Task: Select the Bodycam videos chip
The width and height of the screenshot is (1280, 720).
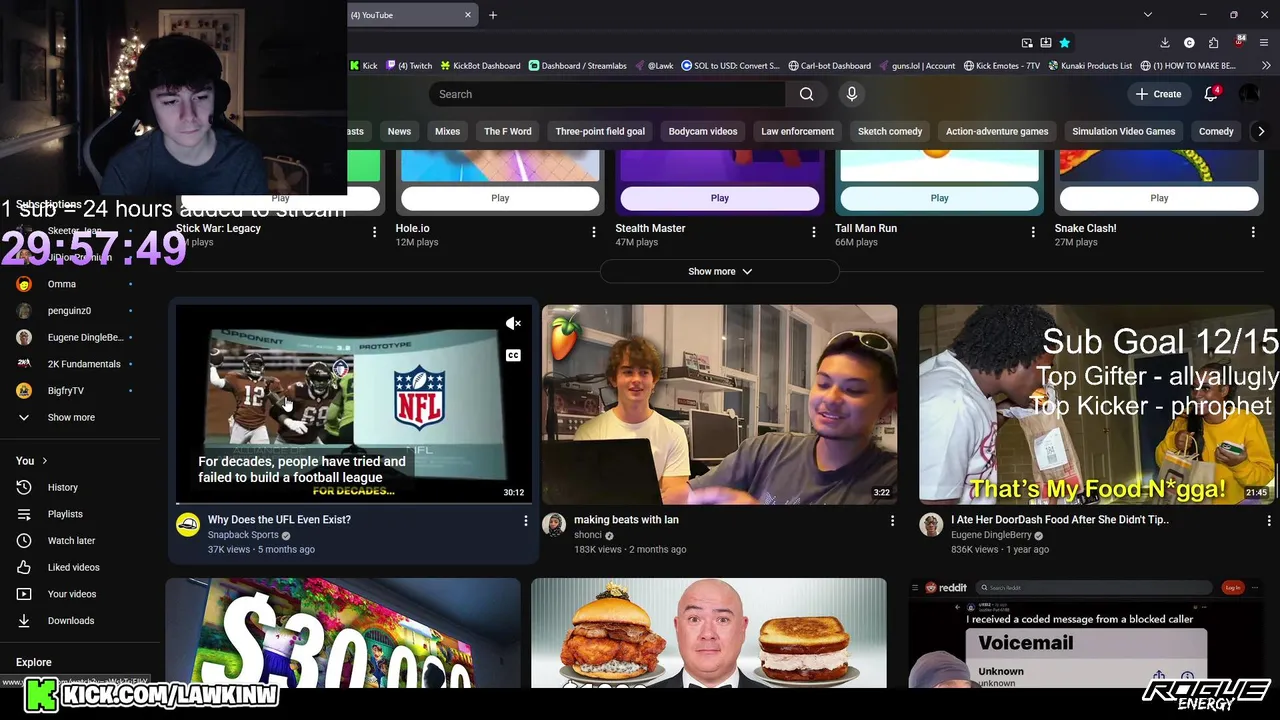Action: [703, 131]
